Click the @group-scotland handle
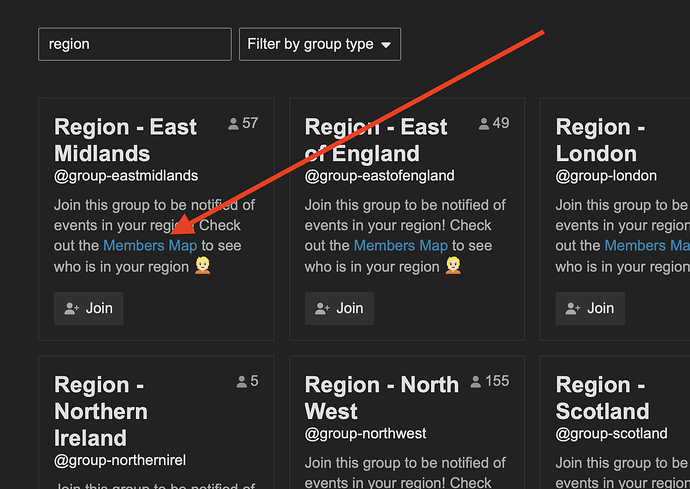This screenshot has height=489, width=690. (611, 434)
